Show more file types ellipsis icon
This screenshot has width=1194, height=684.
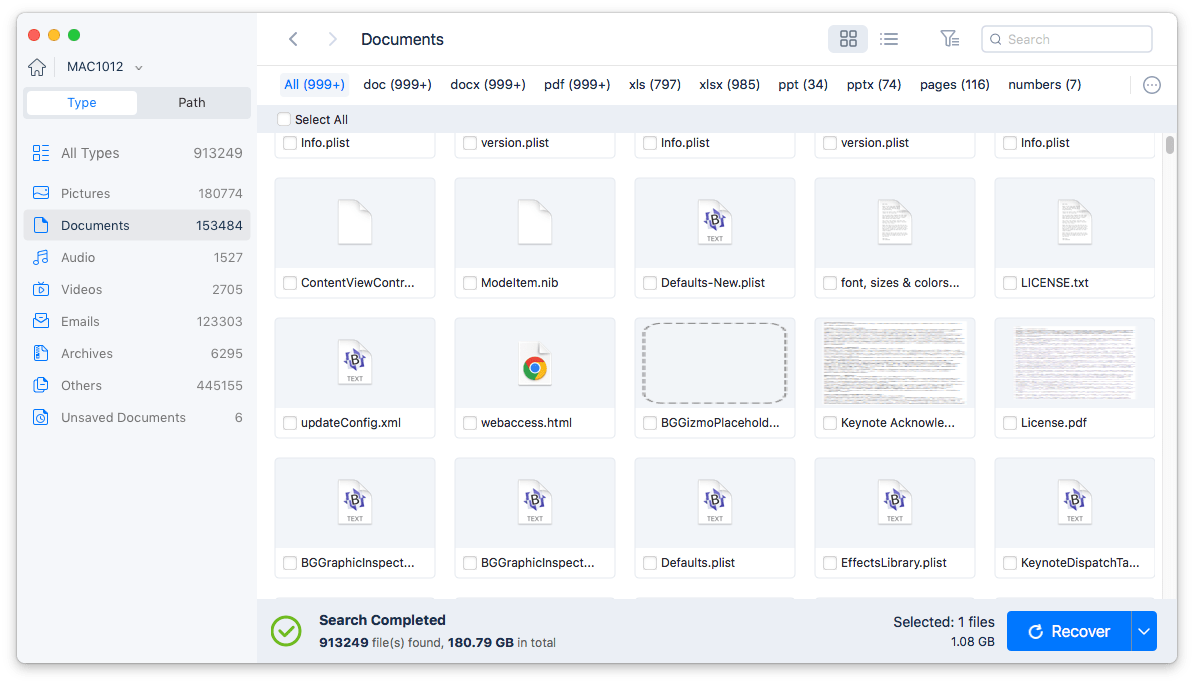tap(1151, 85)
